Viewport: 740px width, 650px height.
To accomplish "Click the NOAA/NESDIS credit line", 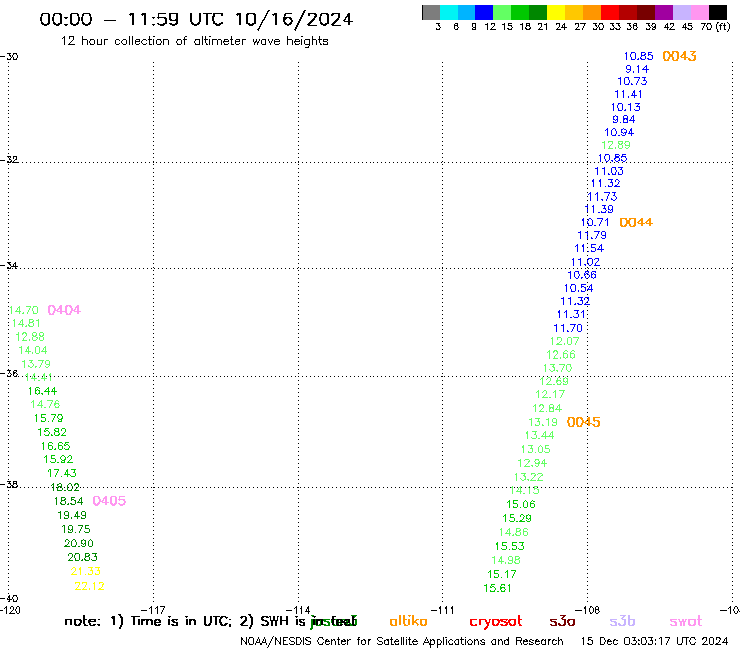I will [402, 641].
